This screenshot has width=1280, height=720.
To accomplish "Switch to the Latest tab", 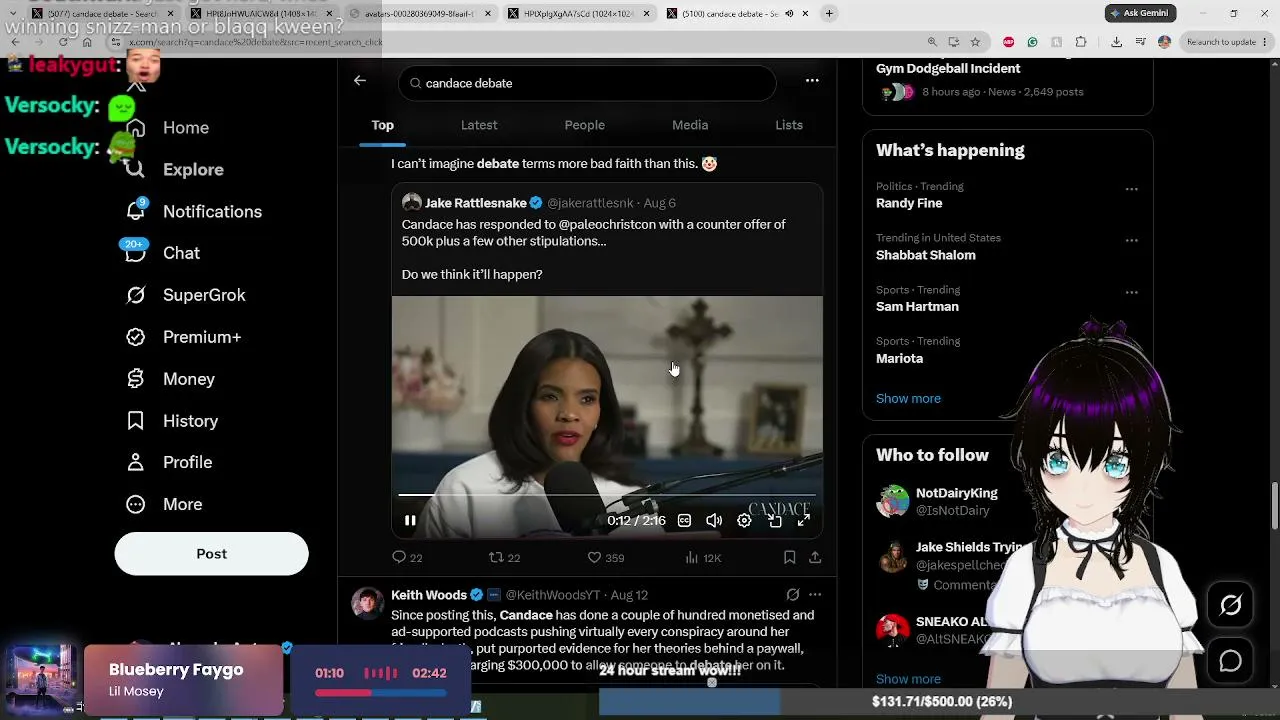I will 479,125.
